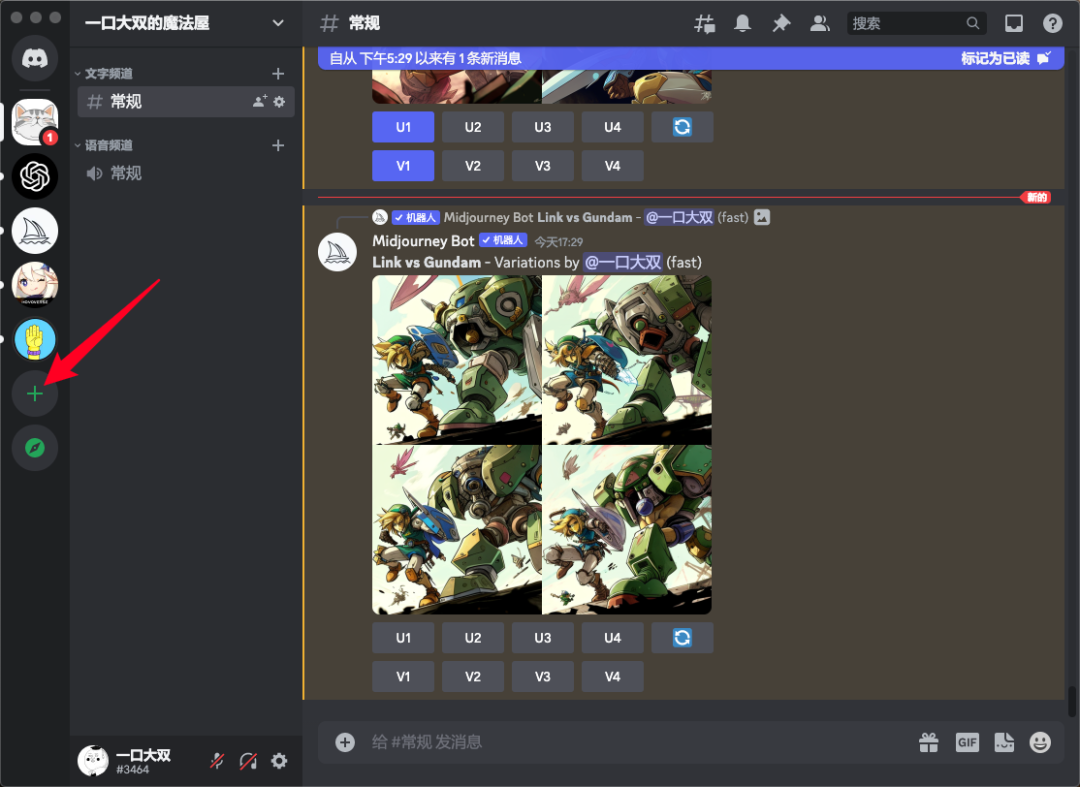1080x787 pixels.
Task: Attach a file with message plus button
Action: coord(345,742)
